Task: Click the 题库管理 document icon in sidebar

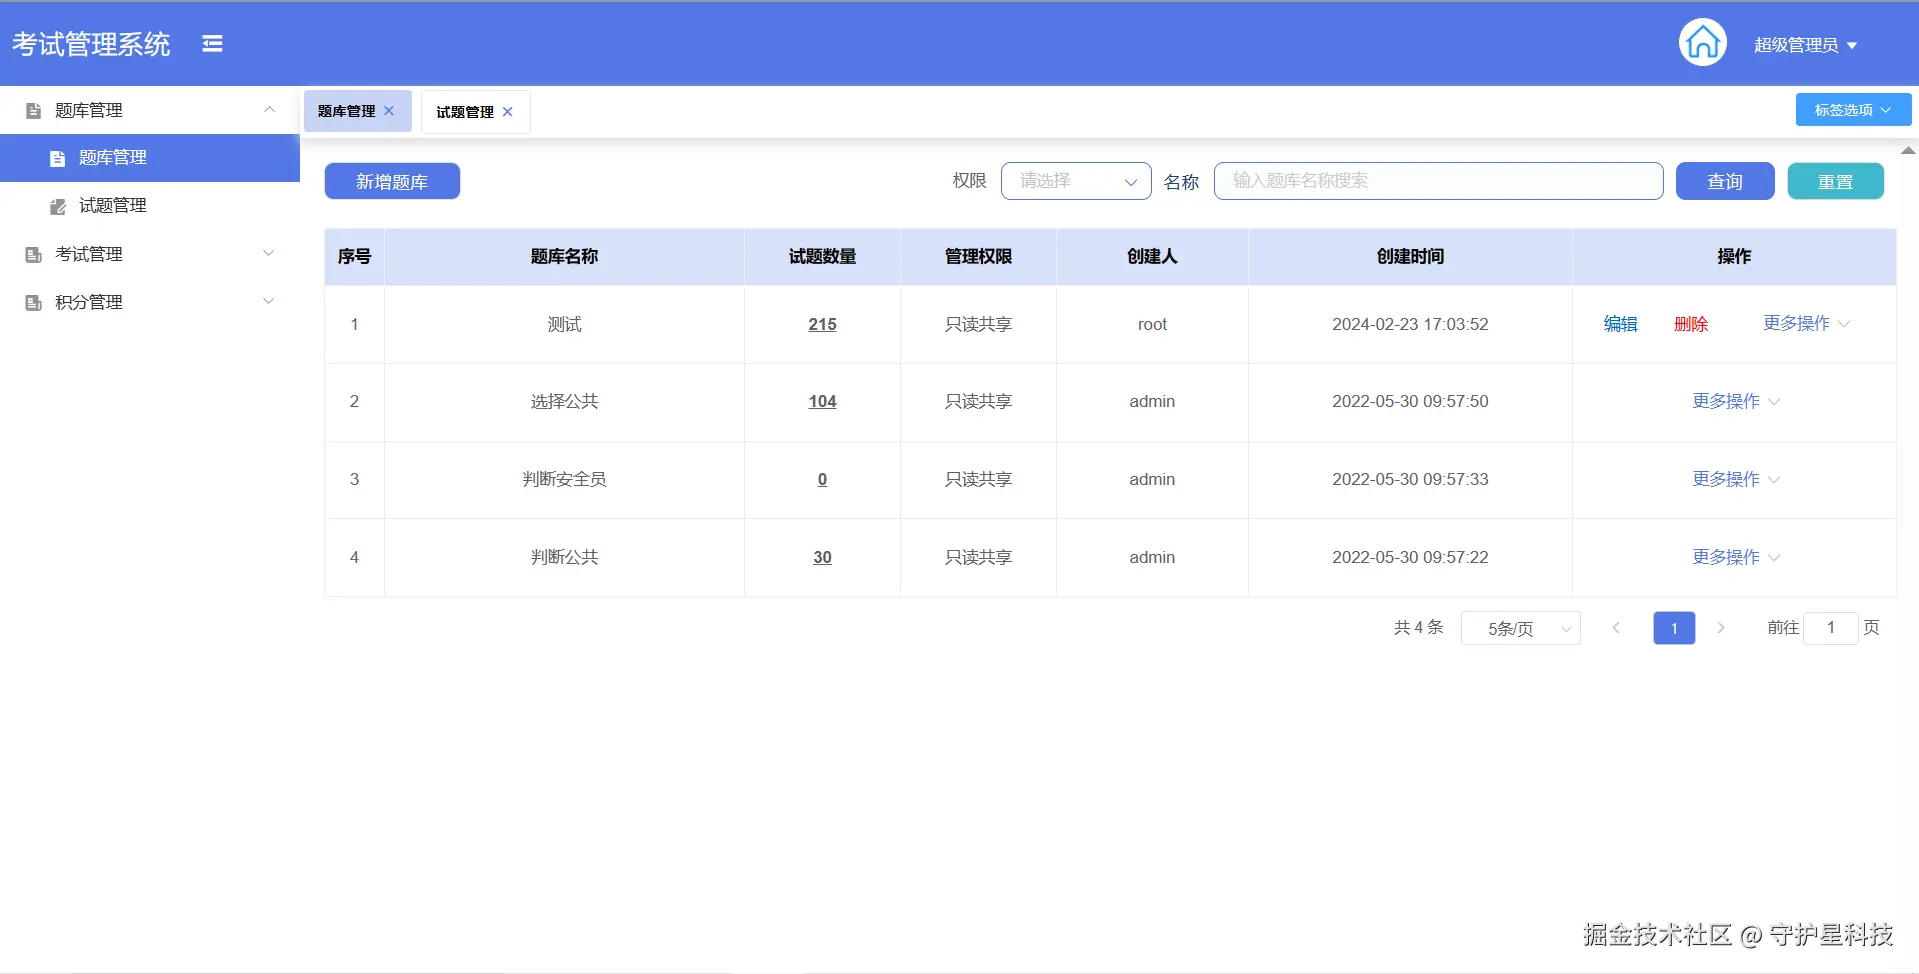Action: click(57, 157)
